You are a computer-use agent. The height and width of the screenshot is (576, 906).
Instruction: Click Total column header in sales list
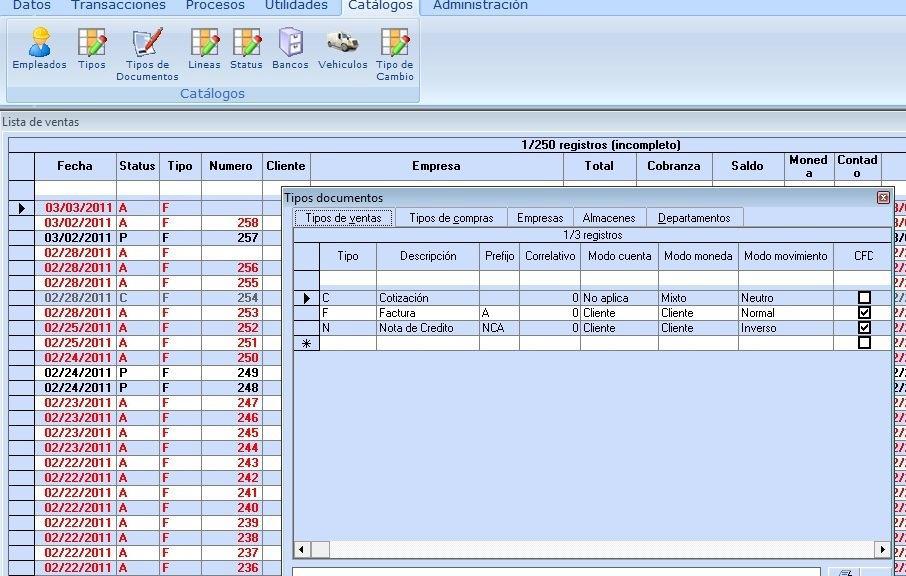coord(599,166)
